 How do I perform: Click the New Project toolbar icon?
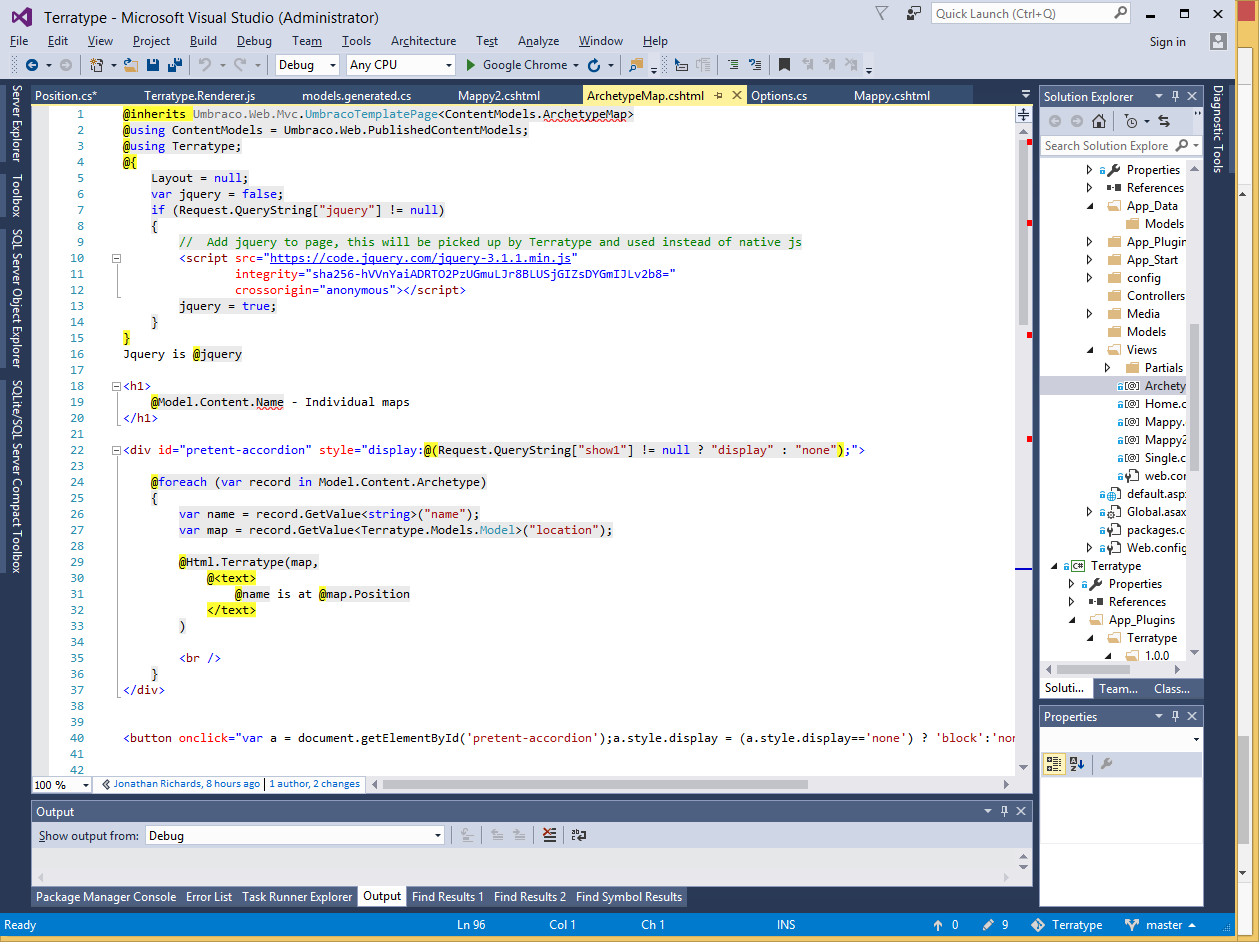tap(97, 65)
